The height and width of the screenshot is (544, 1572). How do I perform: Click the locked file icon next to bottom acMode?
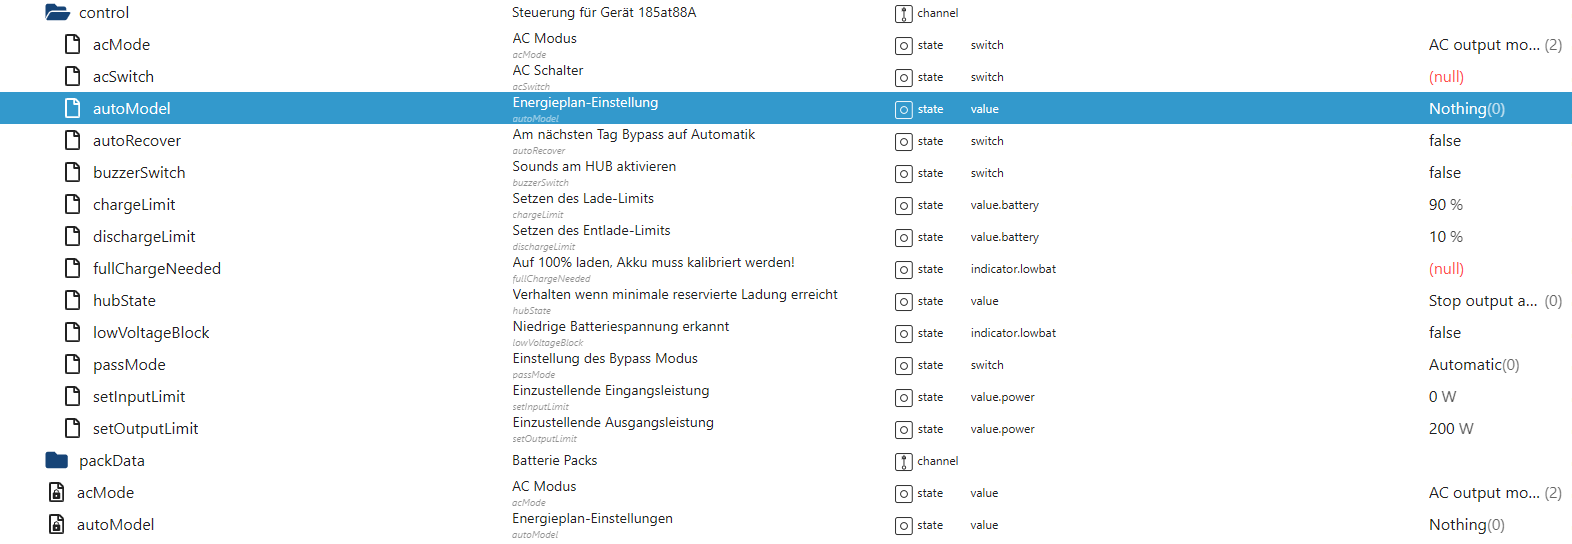pos(57,493)
